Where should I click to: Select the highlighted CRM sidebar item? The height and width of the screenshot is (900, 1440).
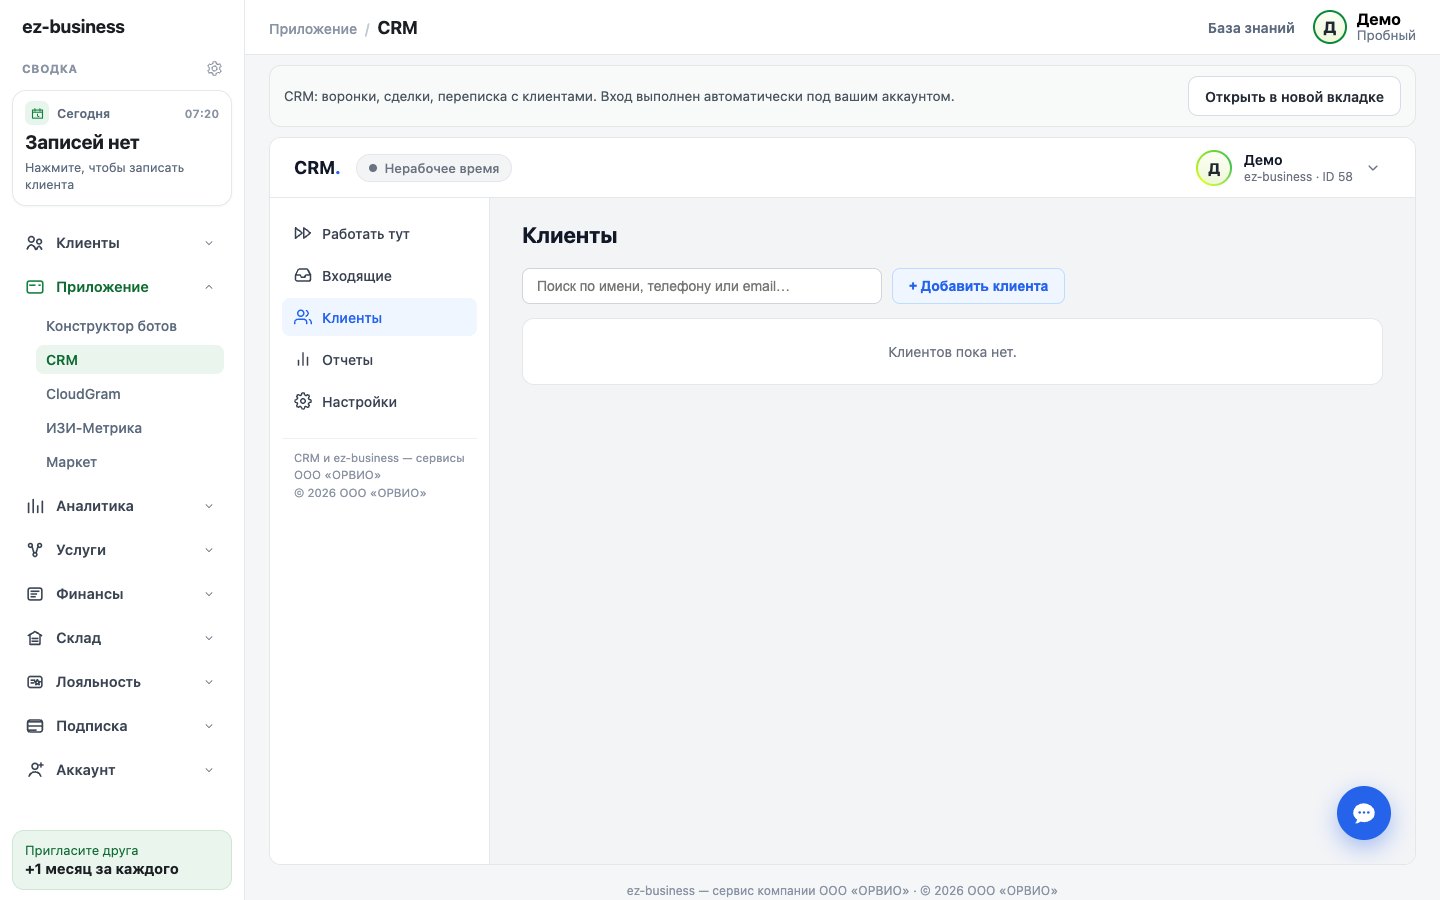pyautogui.click(x=129, y=360)
